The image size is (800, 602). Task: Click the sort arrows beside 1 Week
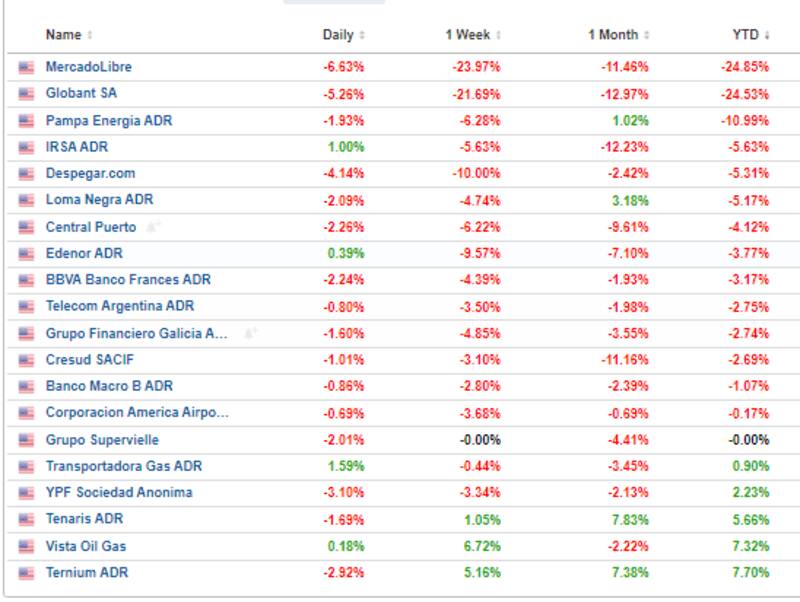(x=498, y=36)
